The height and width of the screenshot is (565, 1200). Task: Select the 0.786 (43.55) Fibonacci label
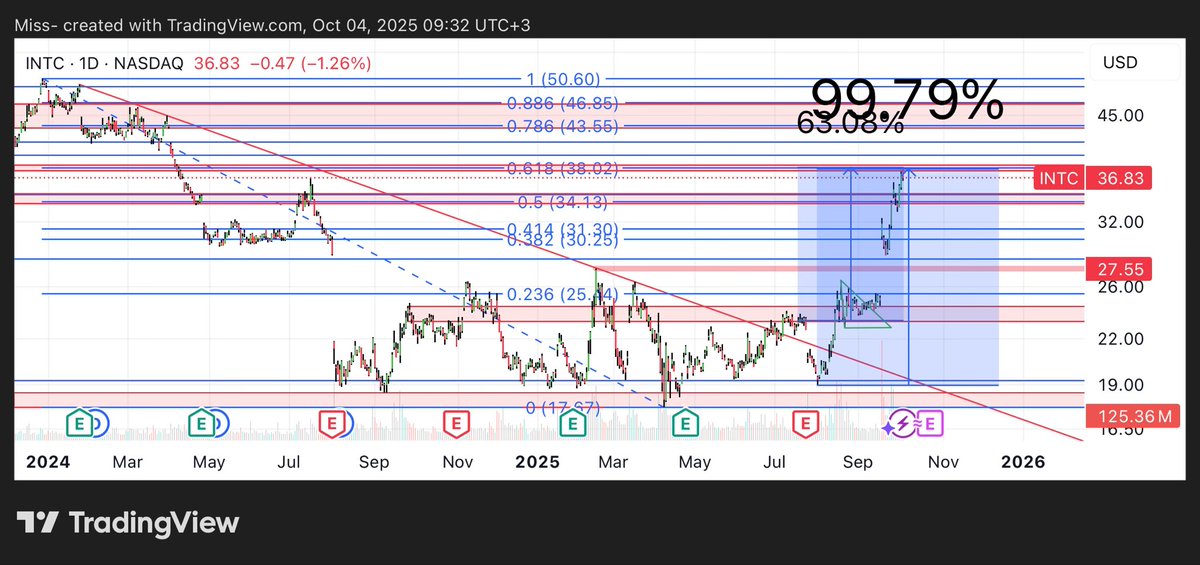[563, 126]
